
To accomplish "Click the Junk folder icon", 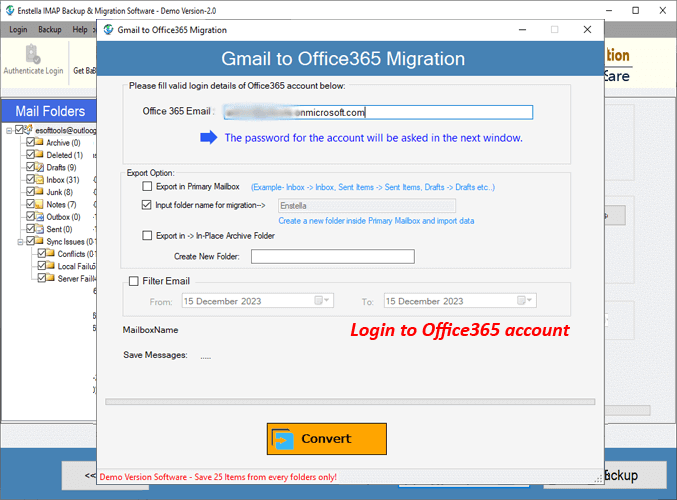I will [39, 192].
